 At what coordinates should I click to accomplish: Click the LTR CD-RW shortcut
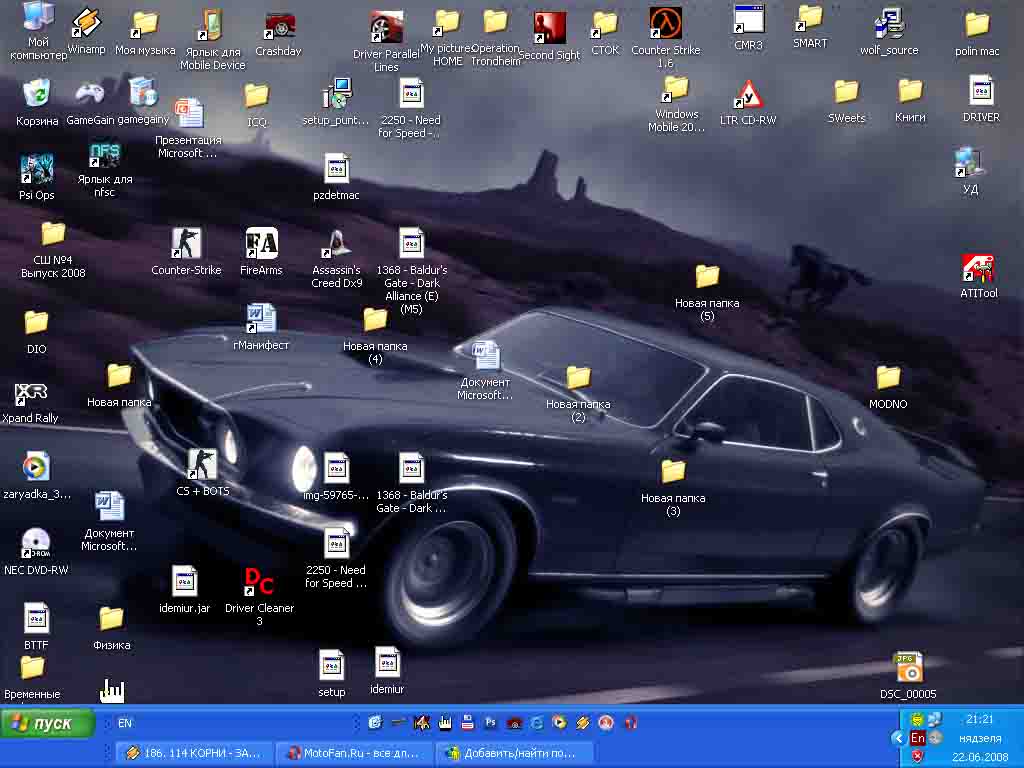[748, 94]
